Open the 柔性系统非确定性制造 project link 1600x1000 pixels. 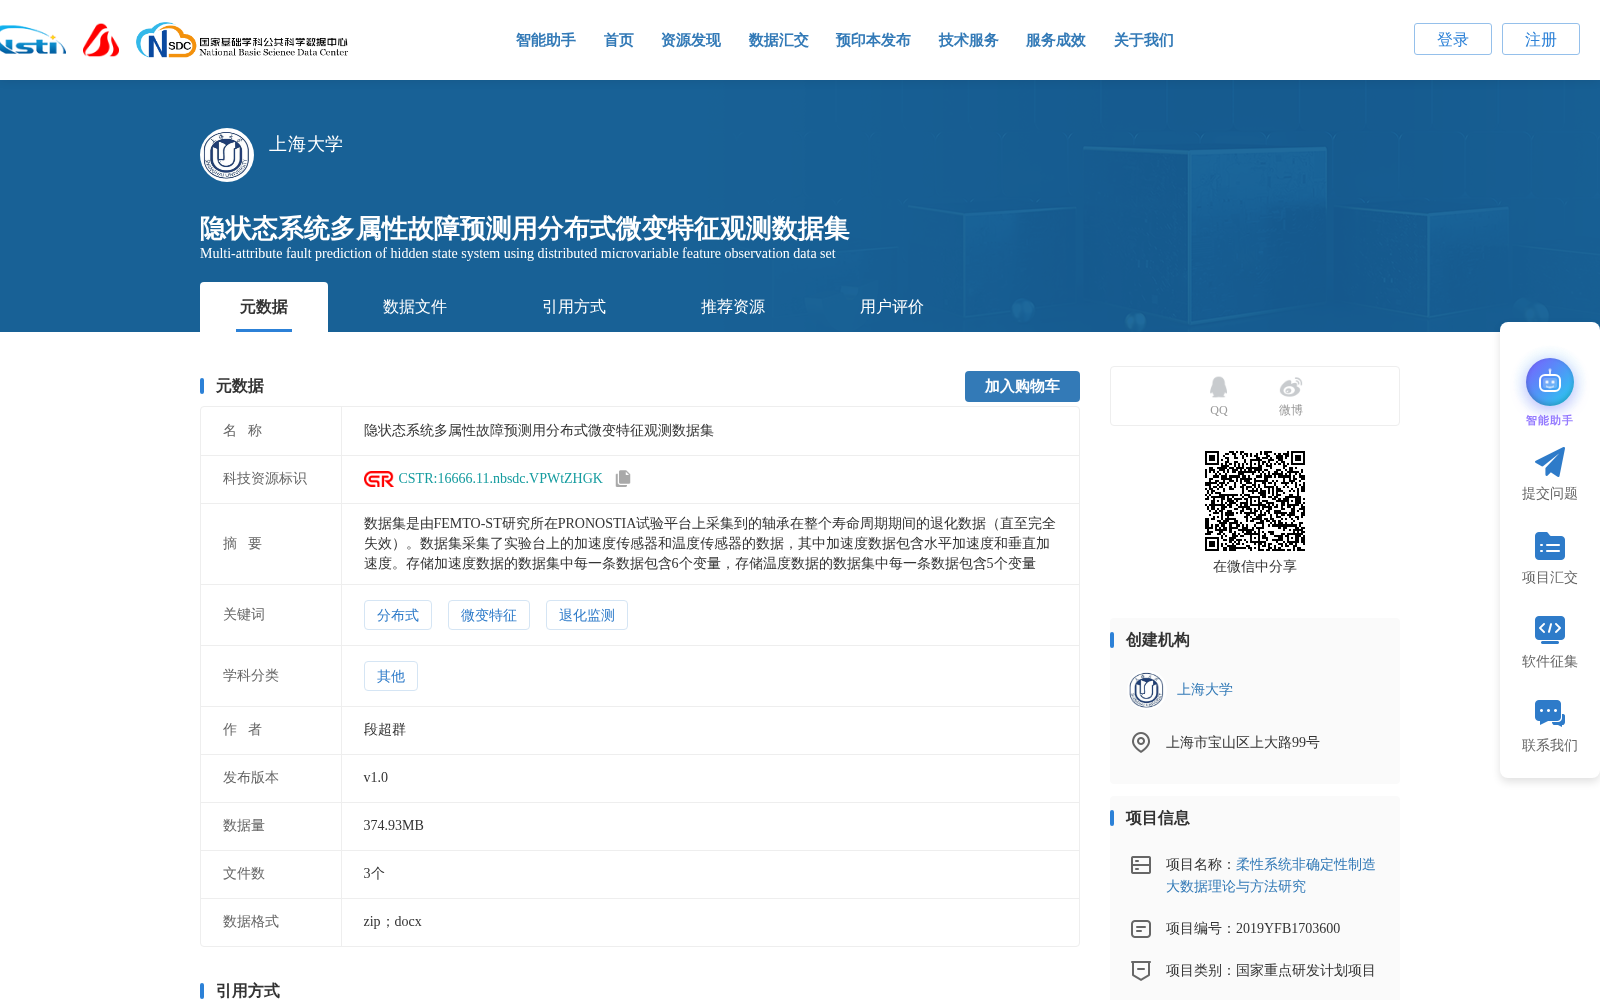point(1271,875)
